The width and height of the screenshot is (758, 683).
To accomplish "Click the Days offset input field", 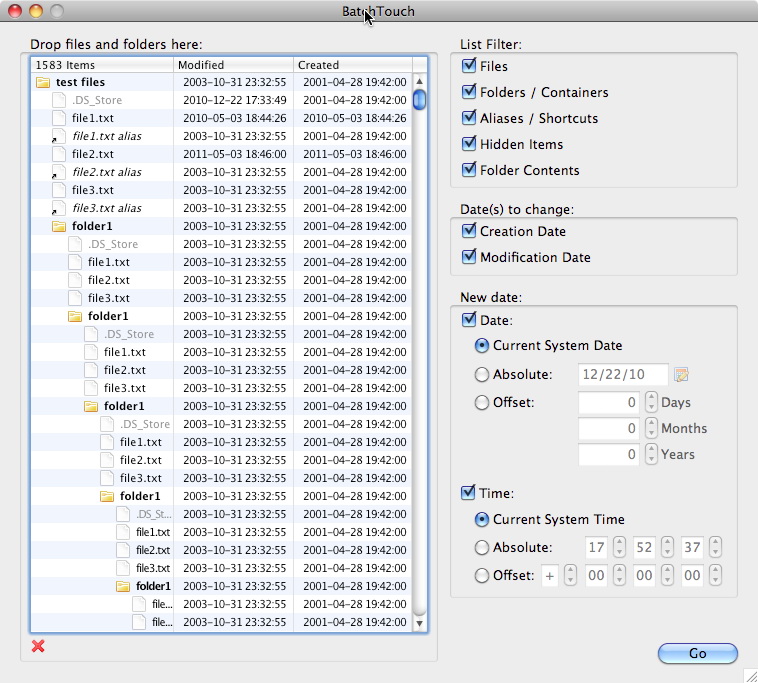I will pos(610,402).
